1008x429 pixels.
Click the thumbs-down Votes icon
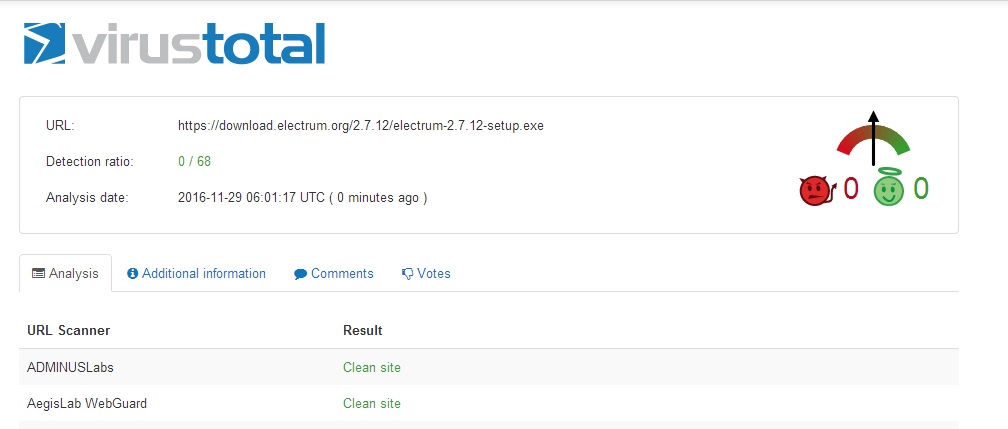pos(407,274)
